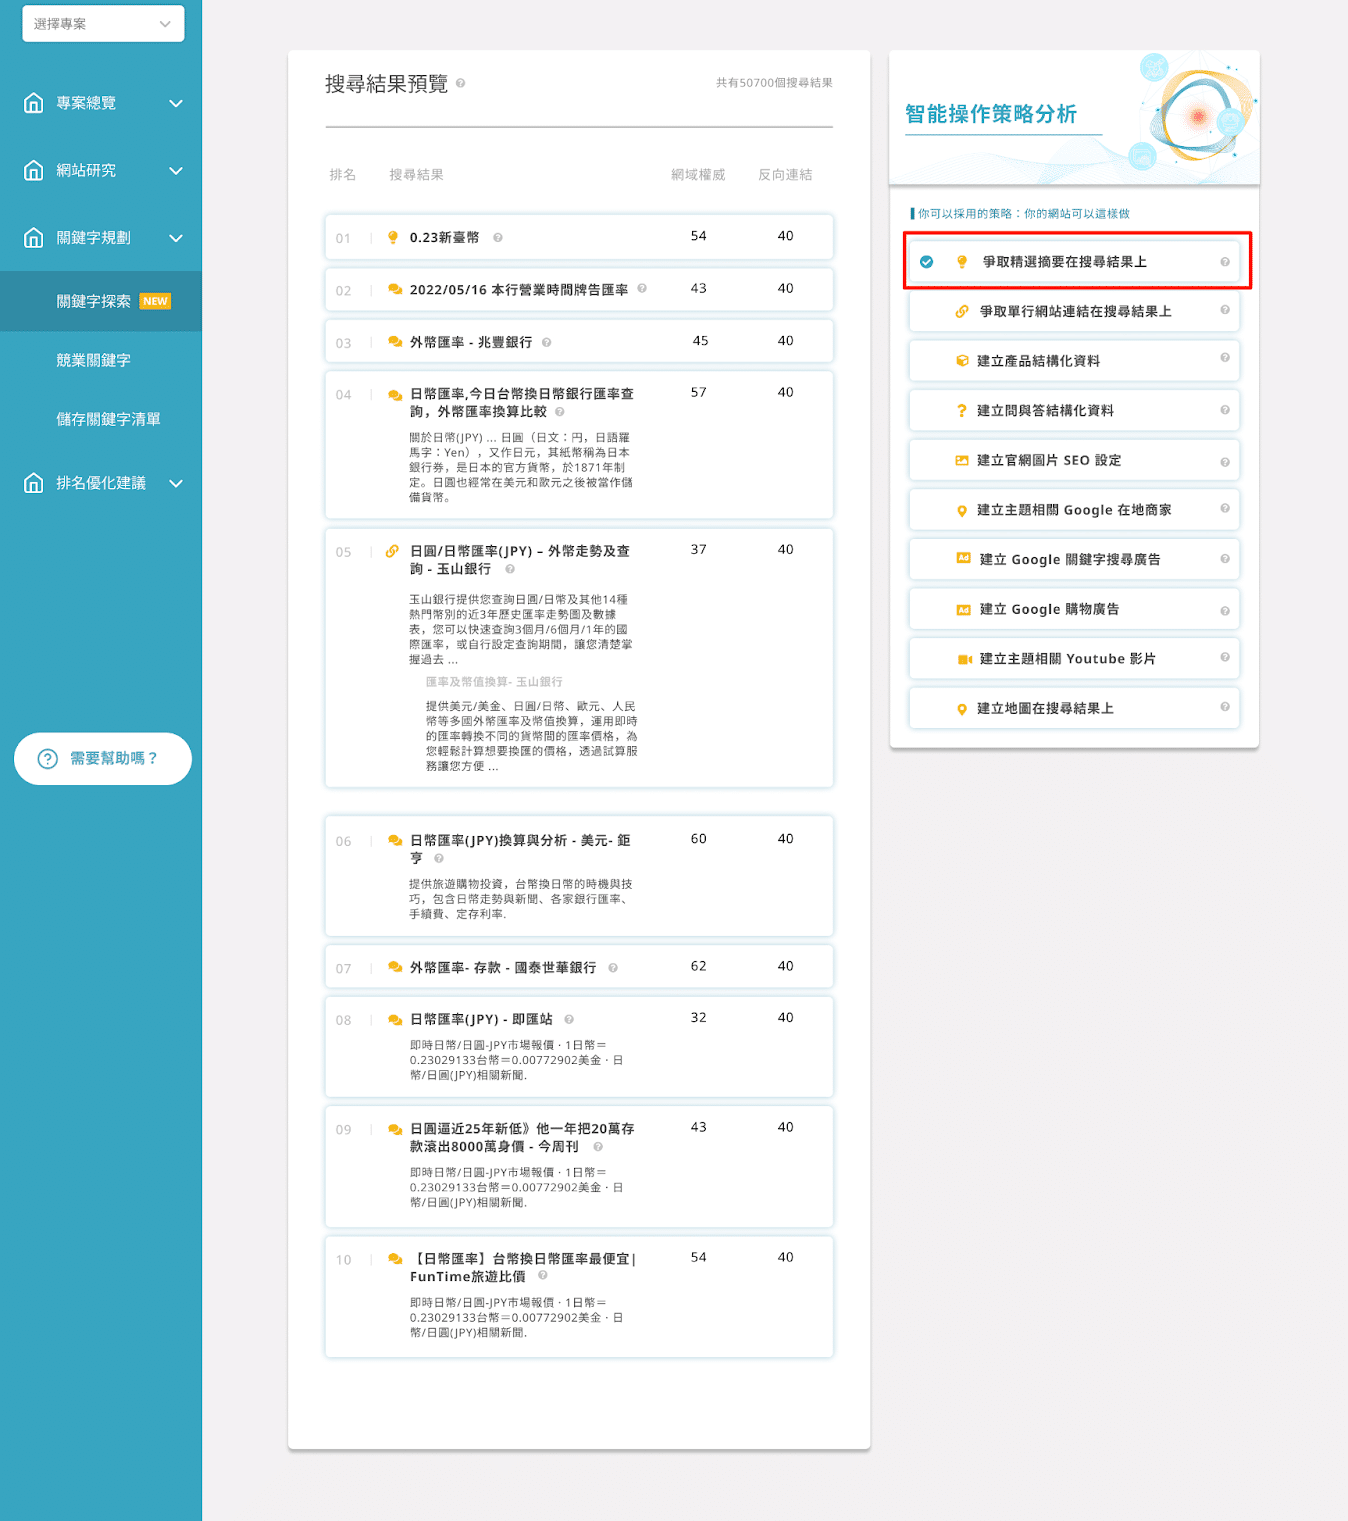The height and width of the screenshot is (1521, 1348).
Task: Click the home icon beside 專案總覽
Action: [34, 103]
